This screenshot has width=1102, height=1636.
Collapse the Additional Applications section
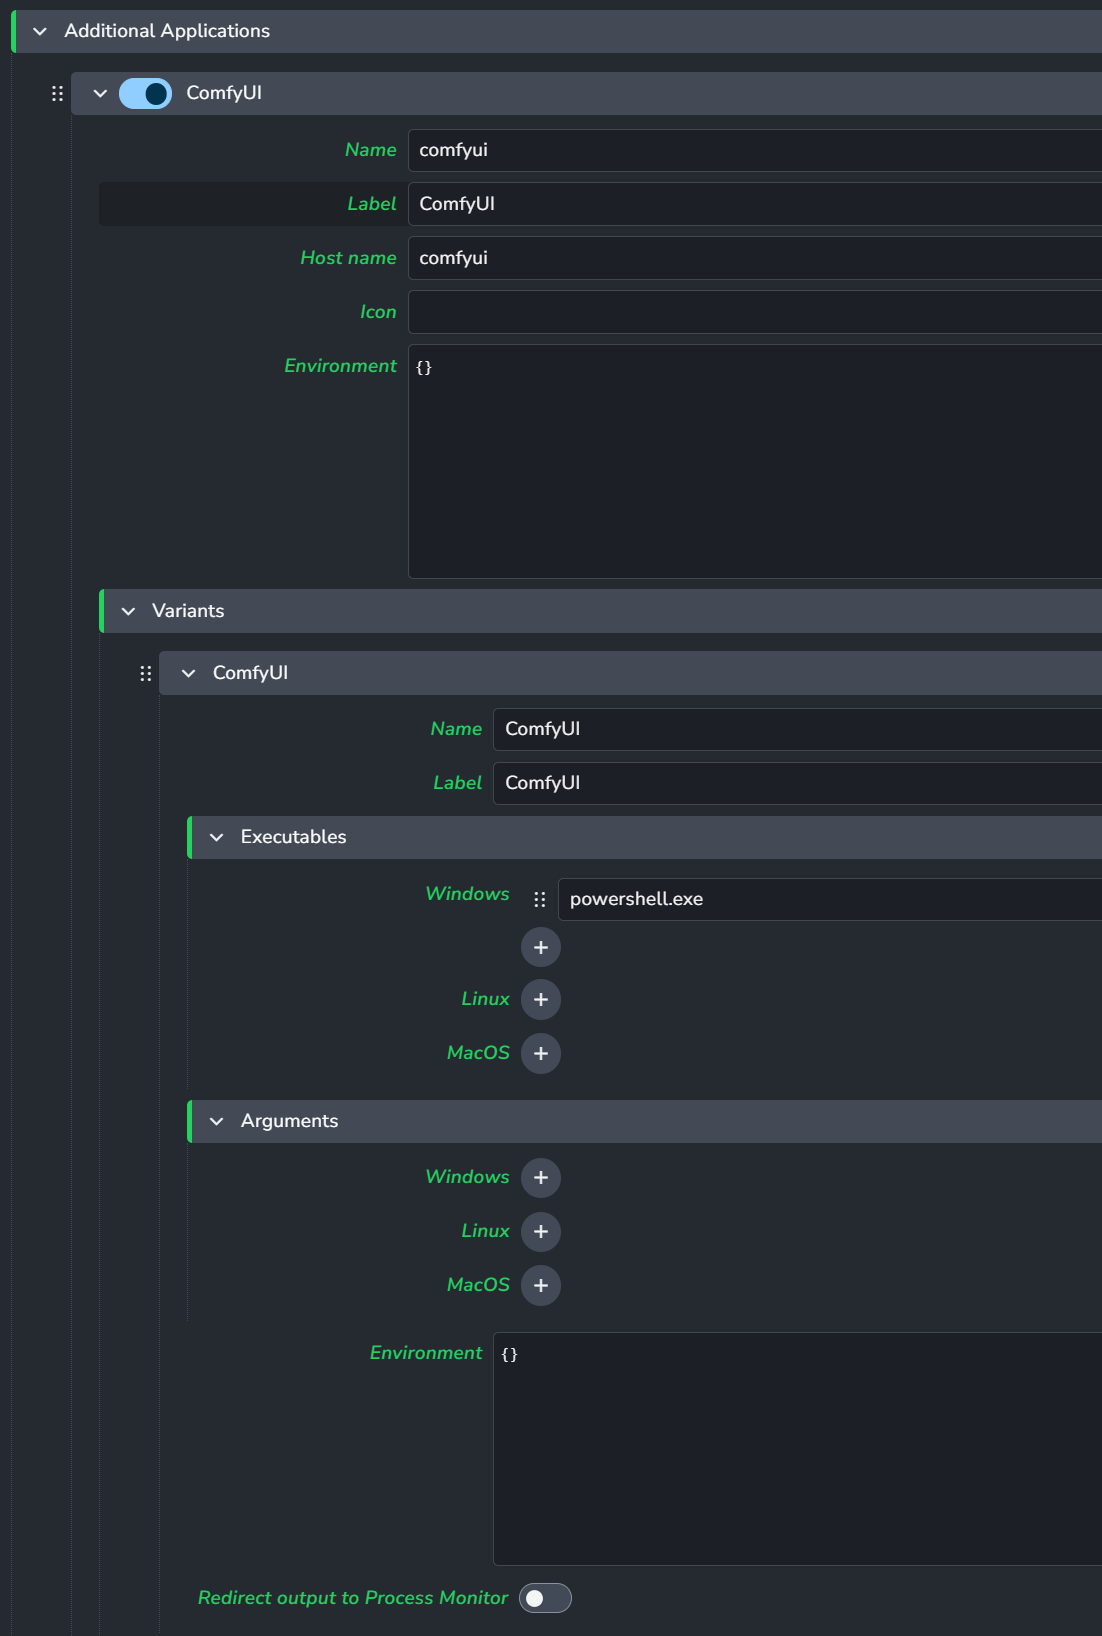(40, 31)
